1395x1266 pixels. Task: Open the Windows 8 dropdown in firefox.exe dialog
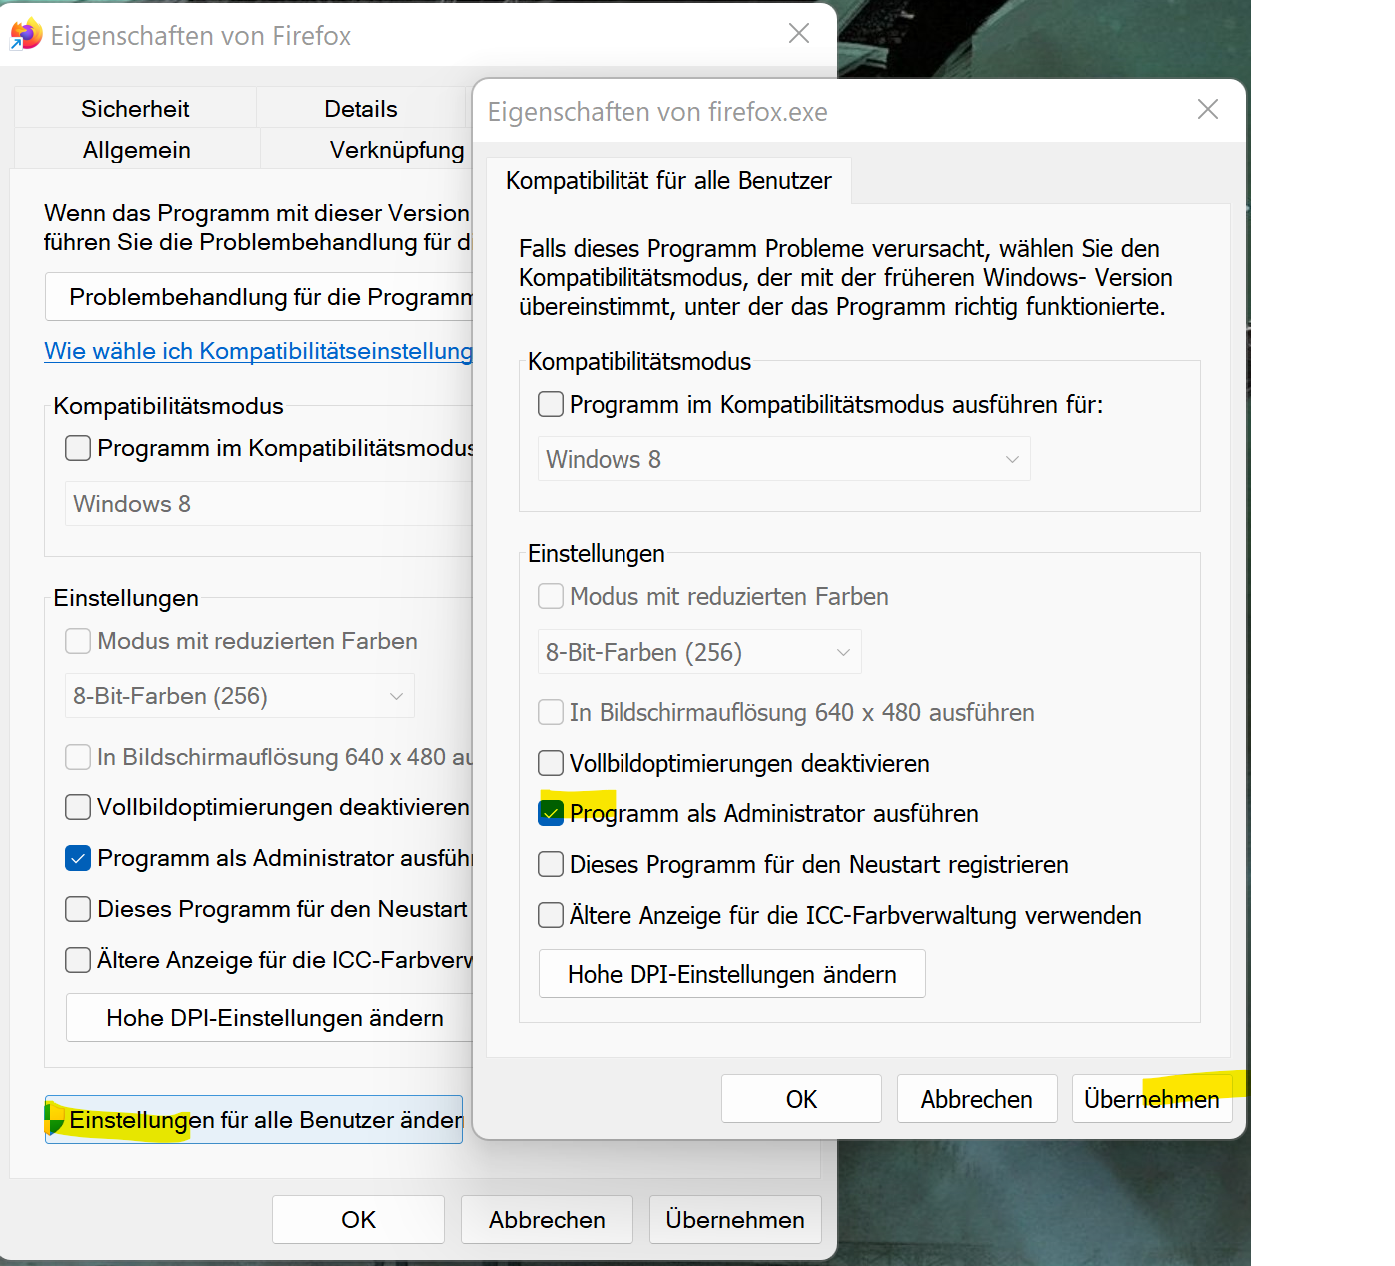[784, 459]
